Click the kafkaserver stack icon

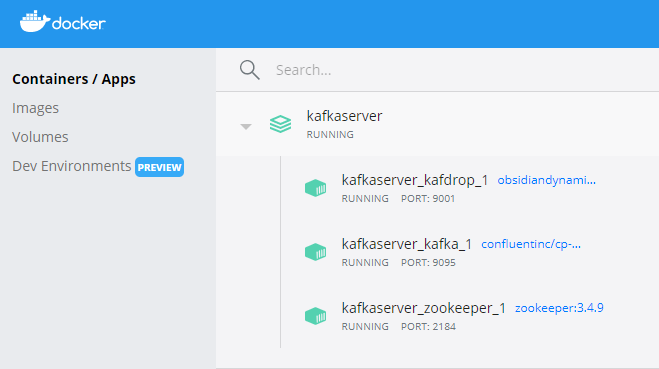click(280, 124)
